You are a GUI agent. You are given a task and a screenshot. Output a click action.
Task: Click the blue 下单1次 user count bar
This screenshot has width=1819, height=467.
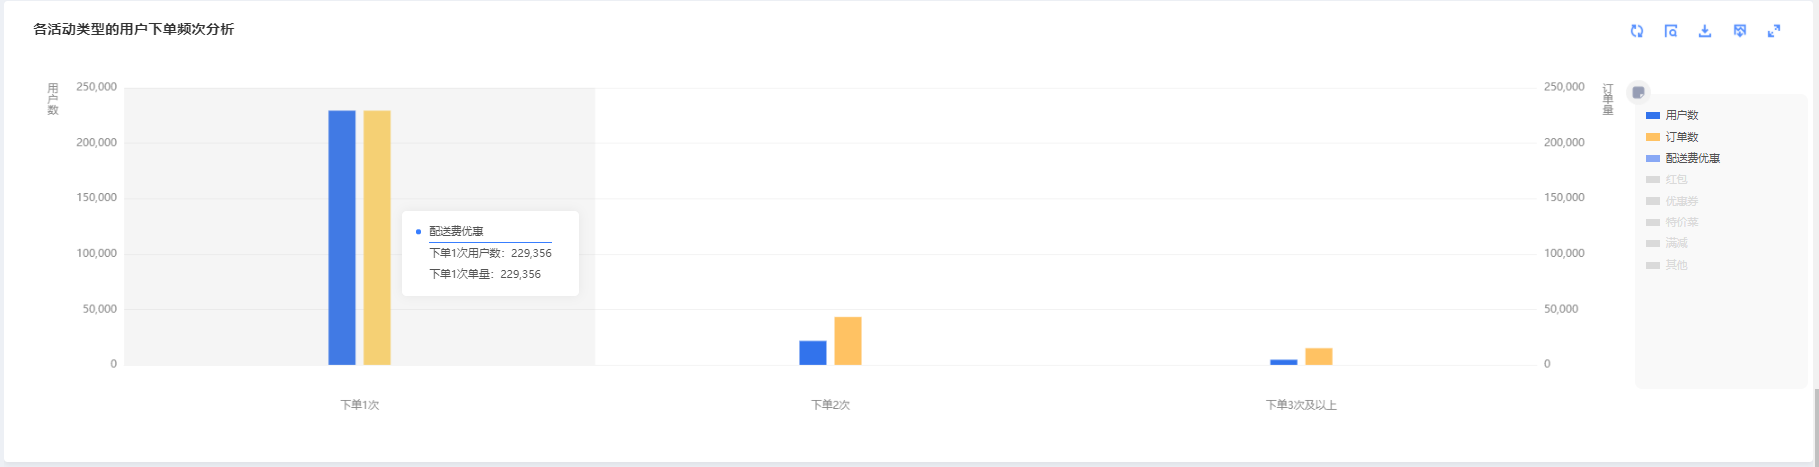point(342,238)
